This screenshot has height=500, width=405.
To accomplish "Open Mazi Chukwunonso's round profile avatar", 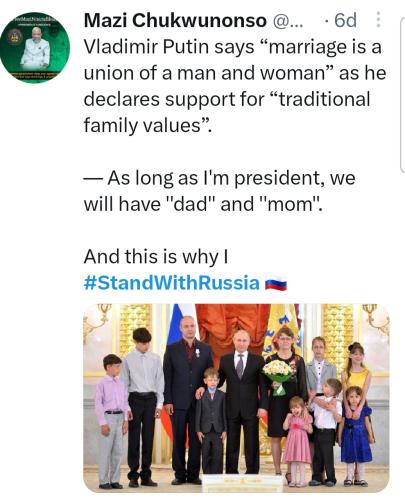I will pos(35,48).
